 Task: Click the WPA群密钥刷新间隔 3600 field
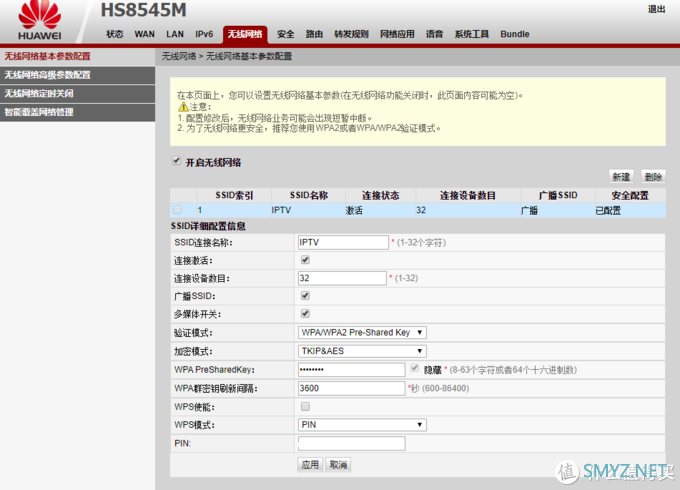(x=352, y=388)
